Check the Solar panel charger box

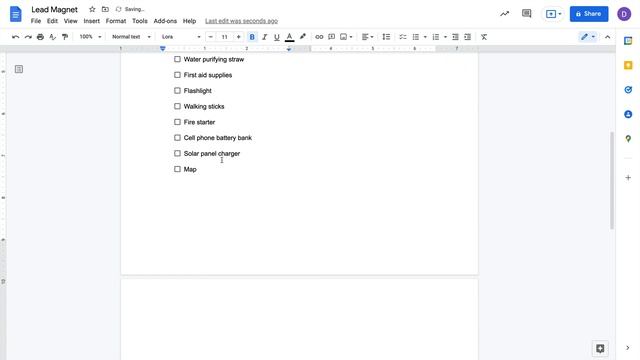coord(177,153)
